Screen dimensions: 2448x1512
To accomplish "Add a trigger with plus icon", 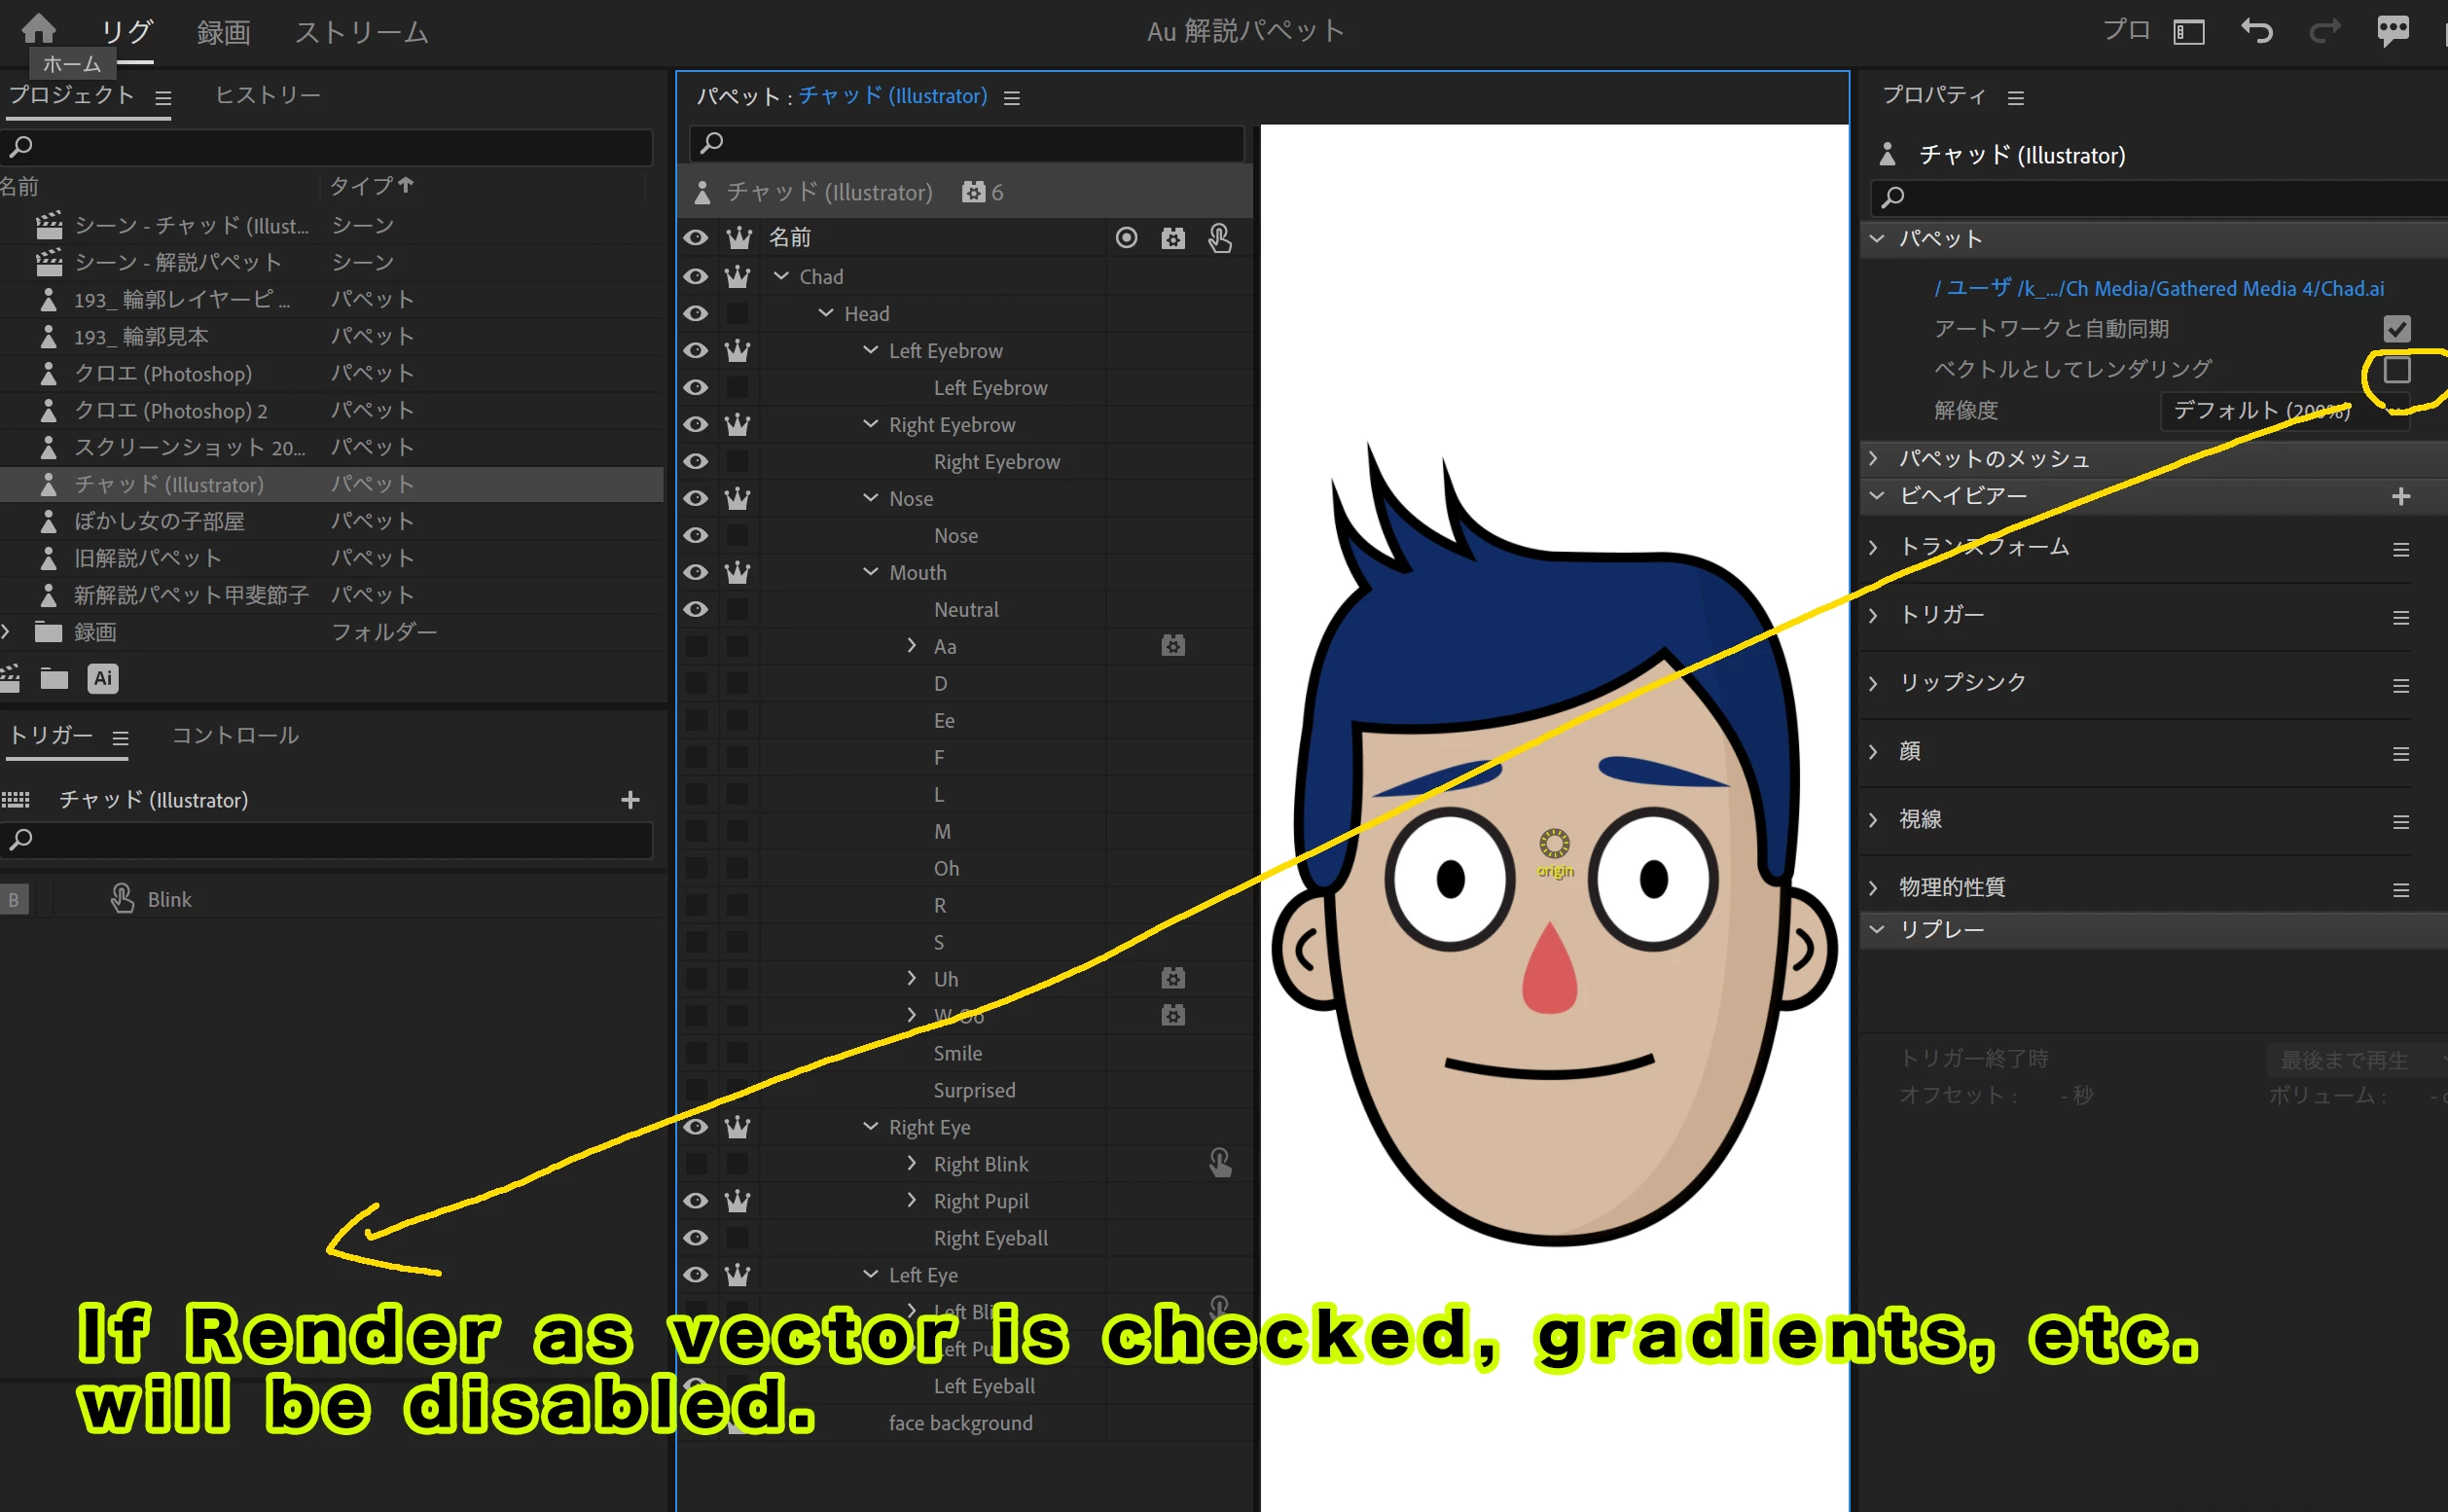I will (x=630, y=800).
